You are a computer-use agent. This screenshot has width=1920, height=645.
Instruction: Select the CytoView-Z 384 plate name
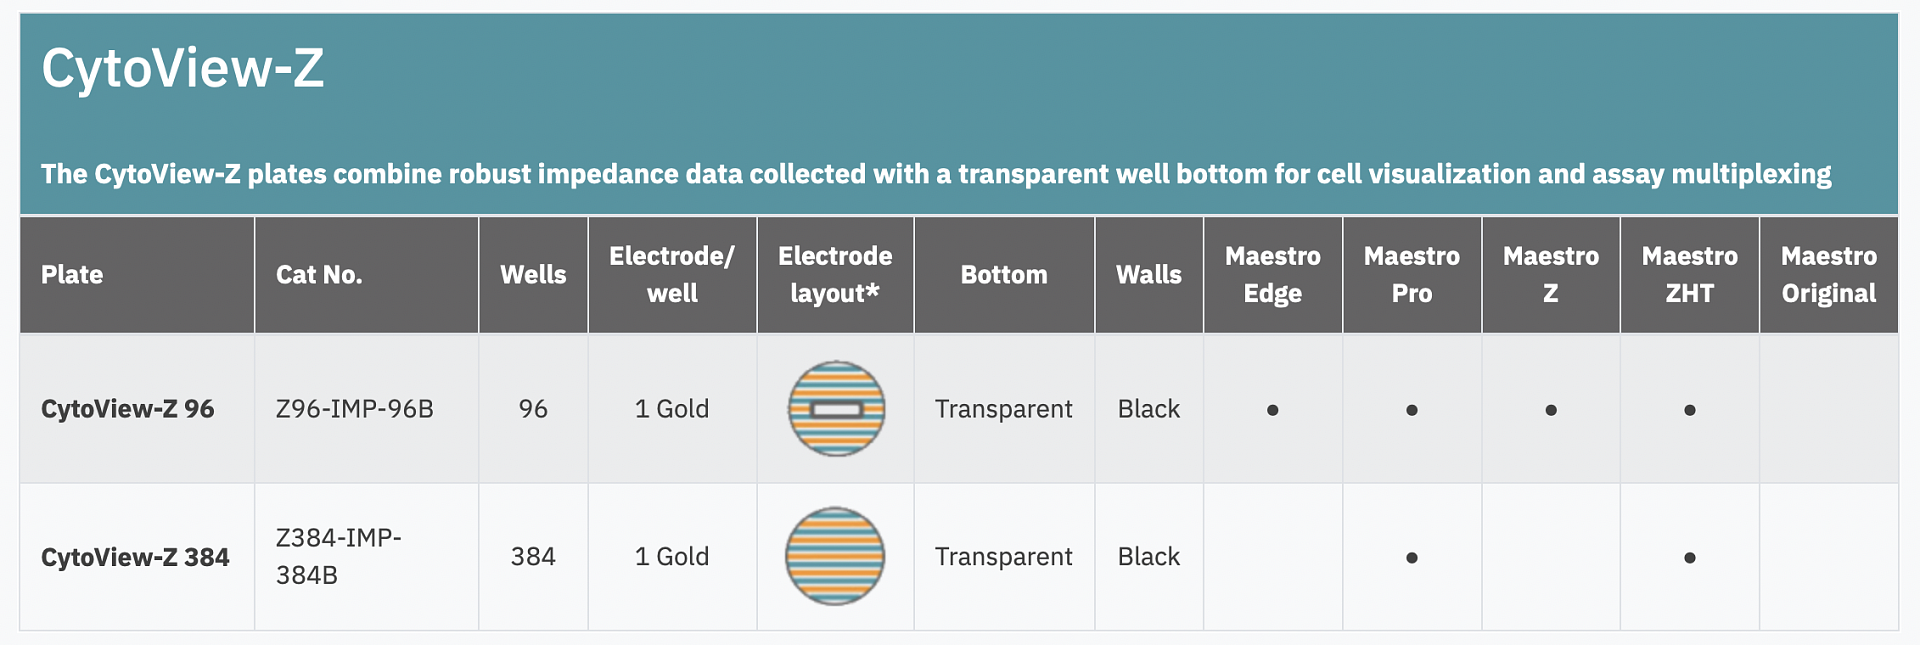(135, 557)
